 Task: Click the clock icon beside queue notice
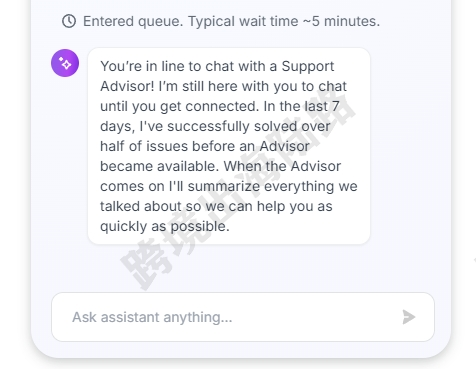pyautogui.click(x=69, y=21)
